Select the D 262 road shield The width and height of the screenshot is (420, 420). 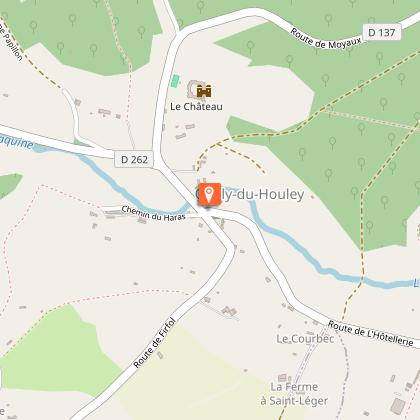134,159
